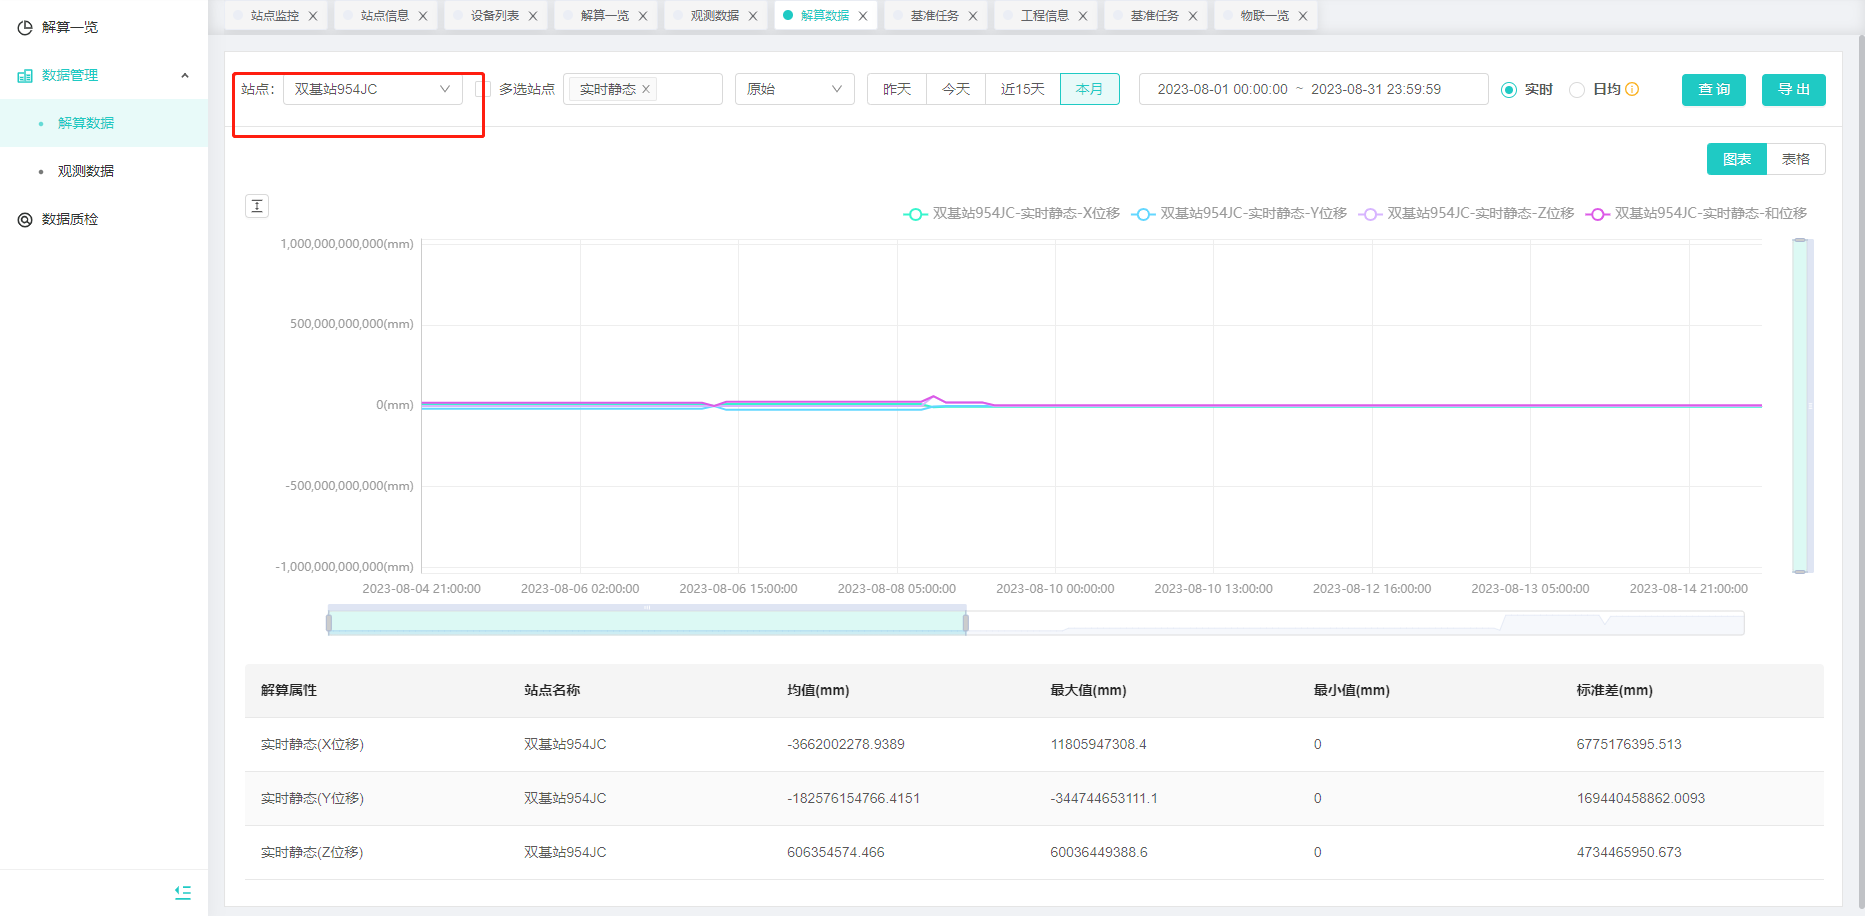
Task: Open 观测数据 in the sidebar
Action: tap(86, 171)
